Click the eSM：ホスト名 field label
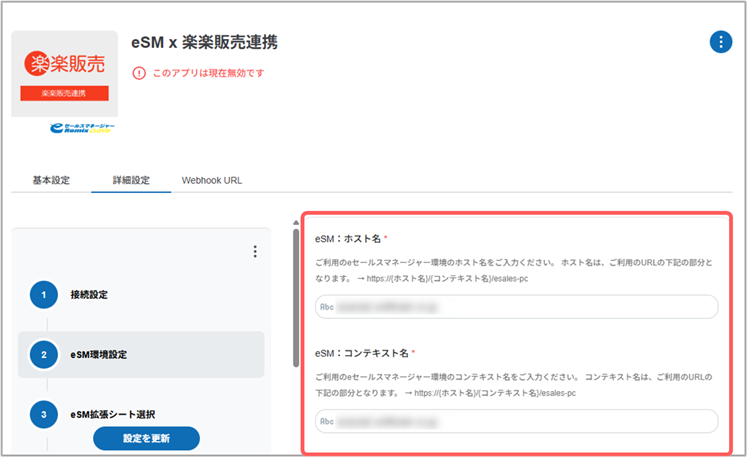The width and height of the screenshot is (747, 459). (347, 239)
